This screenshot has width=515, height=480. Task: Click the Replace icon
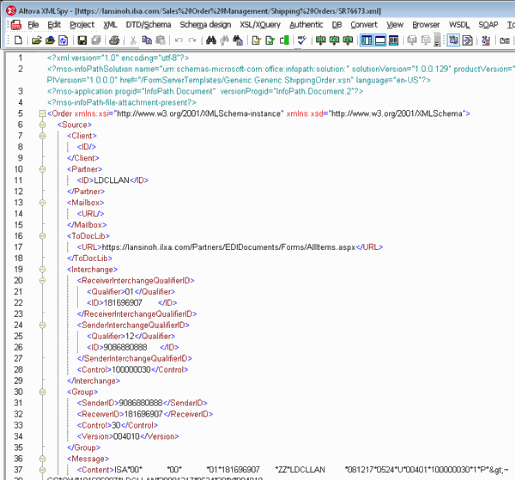[x=238, y=40]
